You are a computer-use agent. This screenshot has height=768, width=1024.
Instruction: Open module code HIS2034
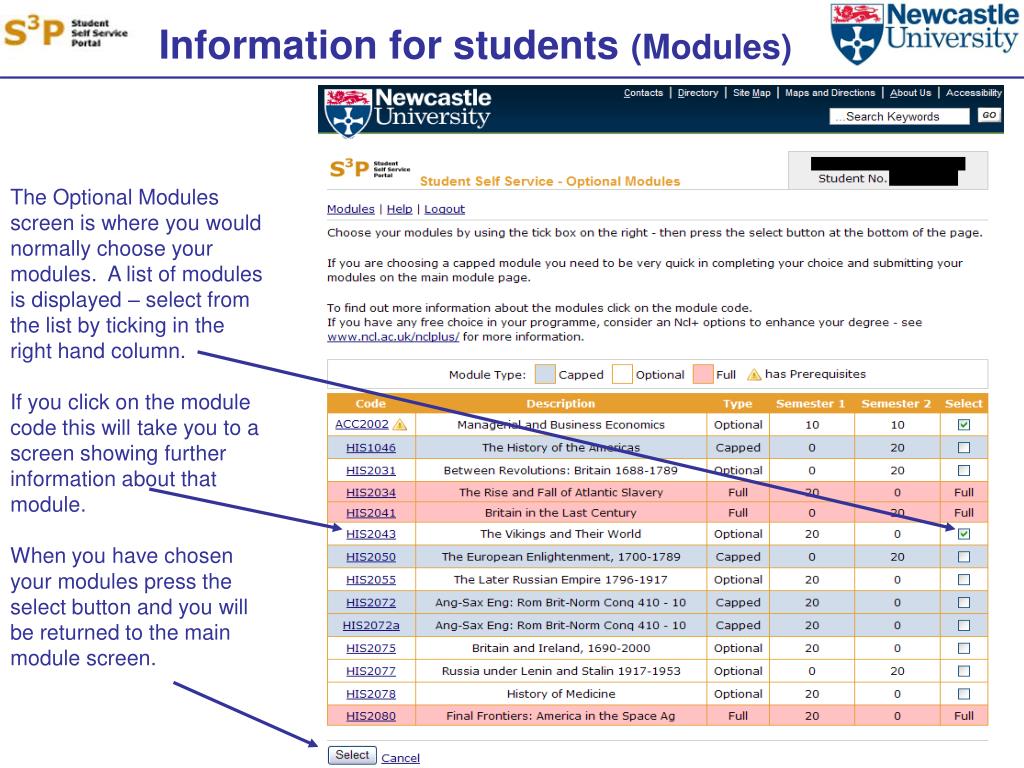tap(371, 492)
